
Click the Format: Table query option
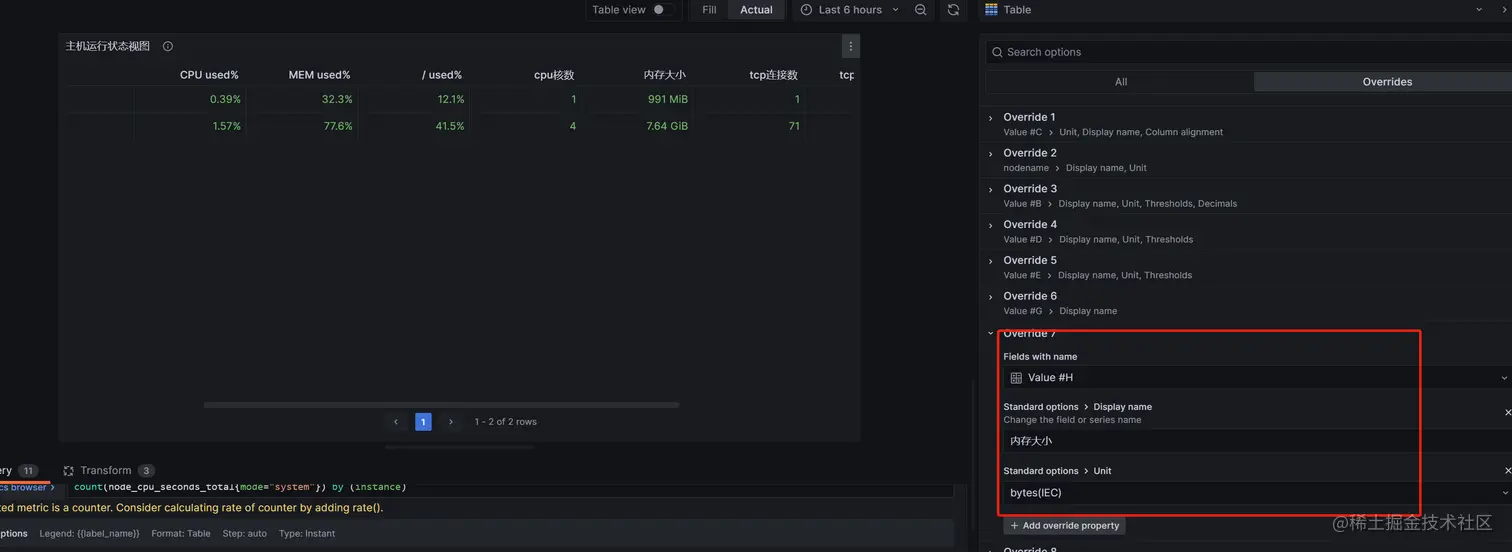pos(181,534)
